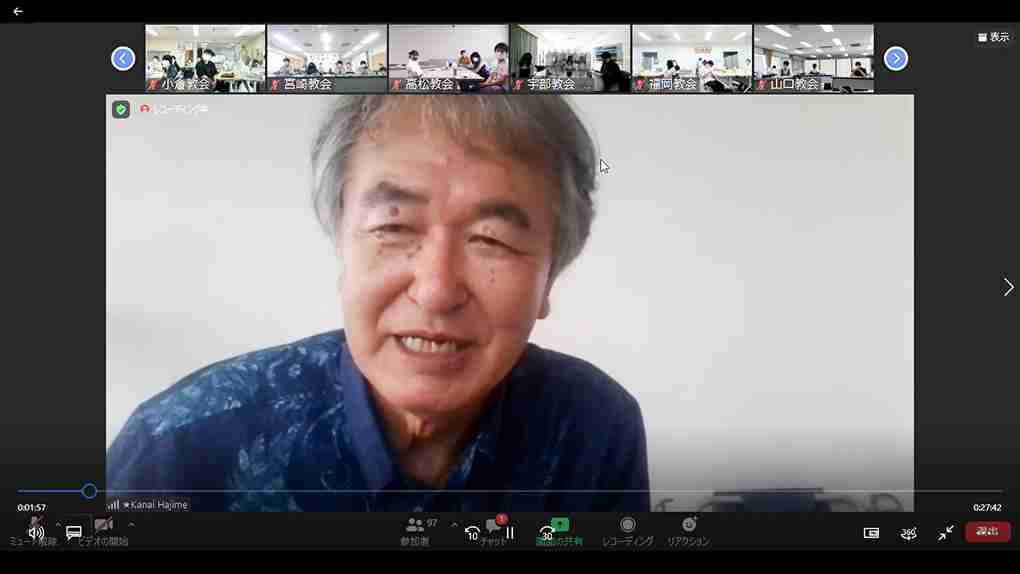Screen dimensions: 1020x574
Task: Toggle start video (ビデオの開始)
Action: (x=103, y=530)
